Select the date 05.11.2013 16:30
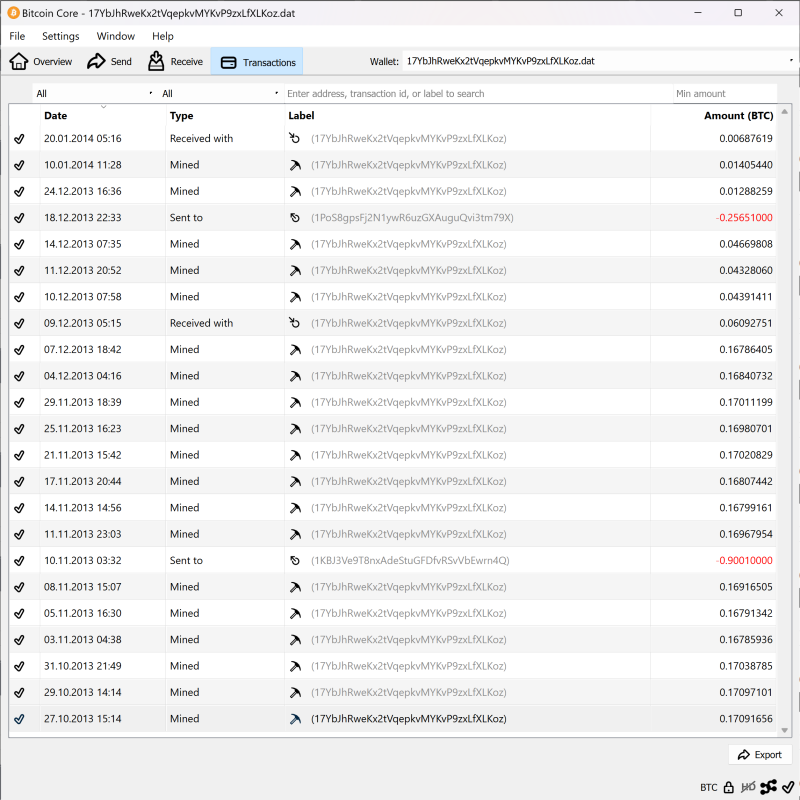The width and height of the screenshot is (800, 800). tap(83, 613)
